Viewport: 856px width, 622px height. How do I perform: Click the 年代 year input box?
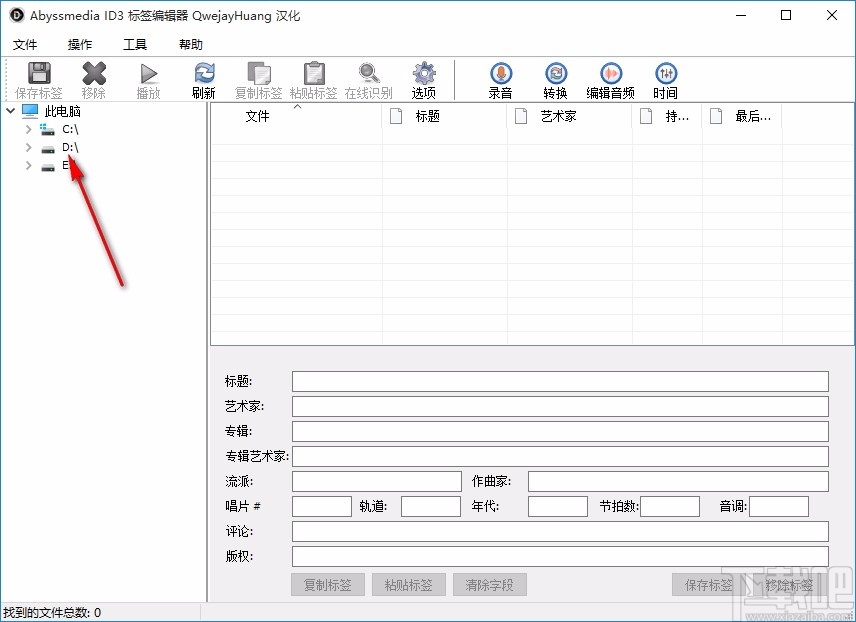click(x=557, y=506)
